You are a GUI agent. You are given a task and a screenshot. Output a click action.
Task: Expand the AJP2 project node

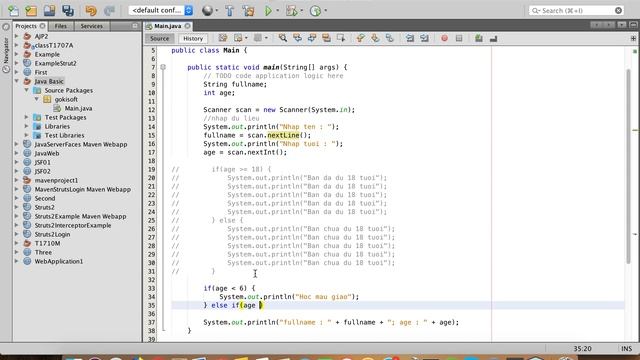pyautogui.click(x=17, y=36)
